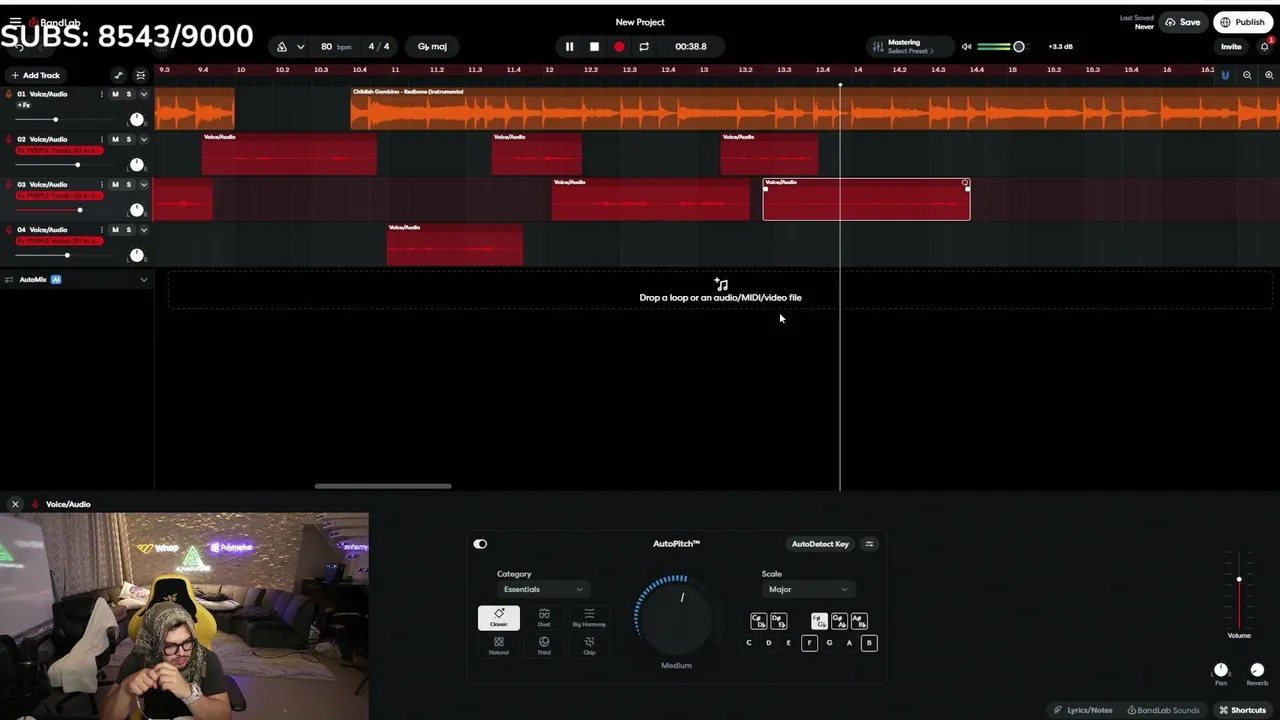Screen dimensions: 1280x720
Task: Add Fx to track 01
Action: [x=24, y=105]
